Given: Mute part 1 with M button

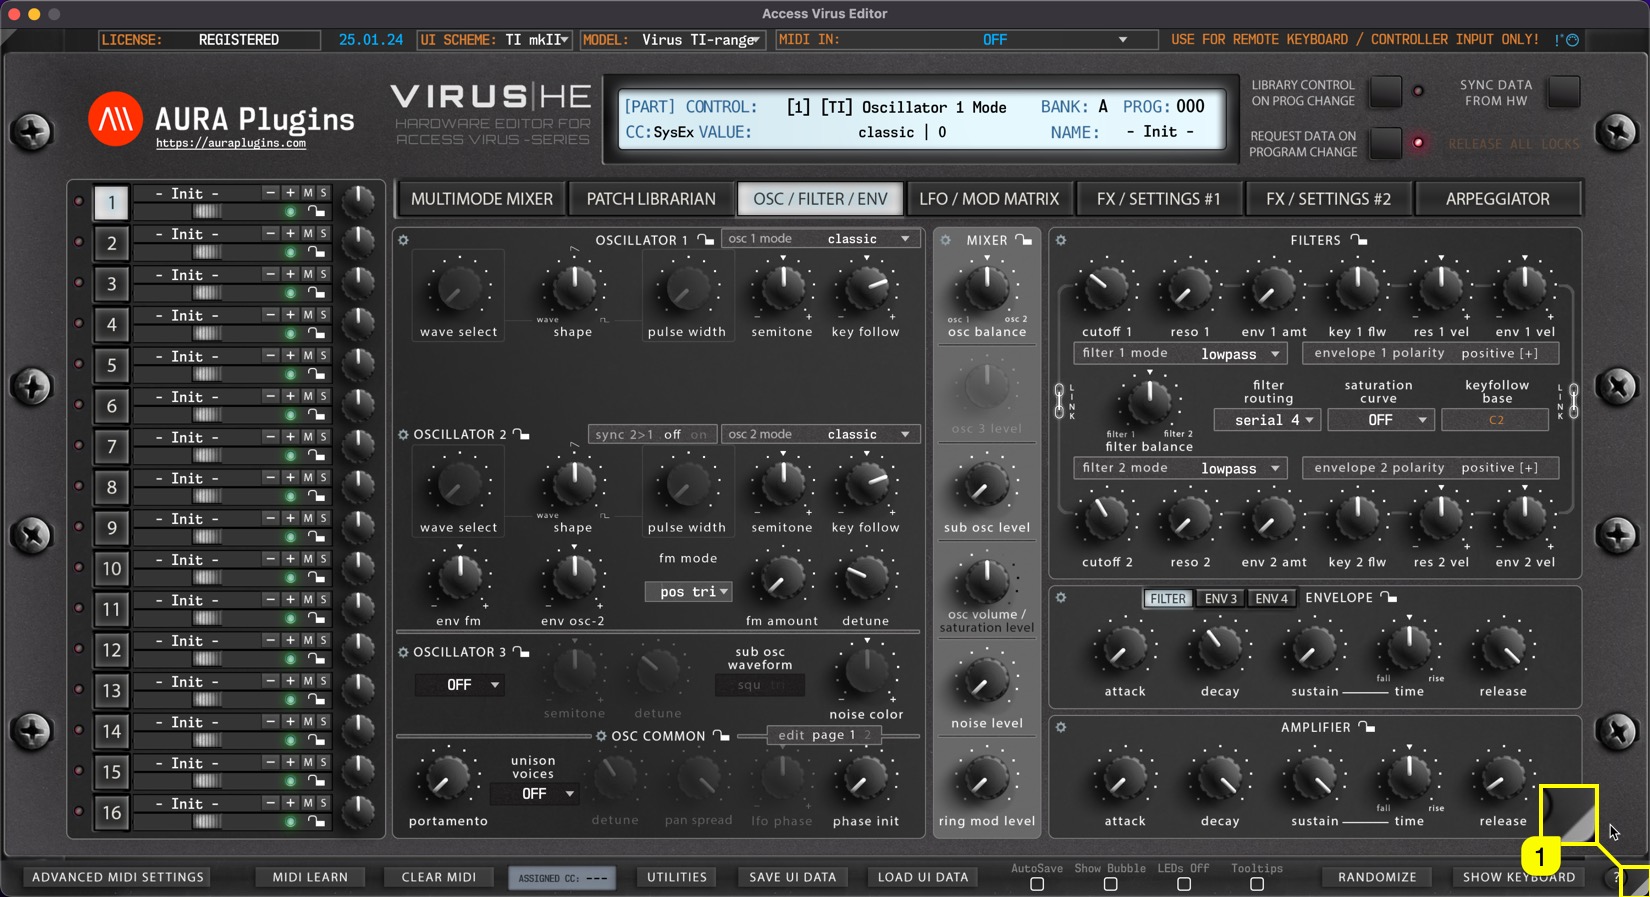Looking at the screenshot, I should pyautogui.click(x=308, y=192).
